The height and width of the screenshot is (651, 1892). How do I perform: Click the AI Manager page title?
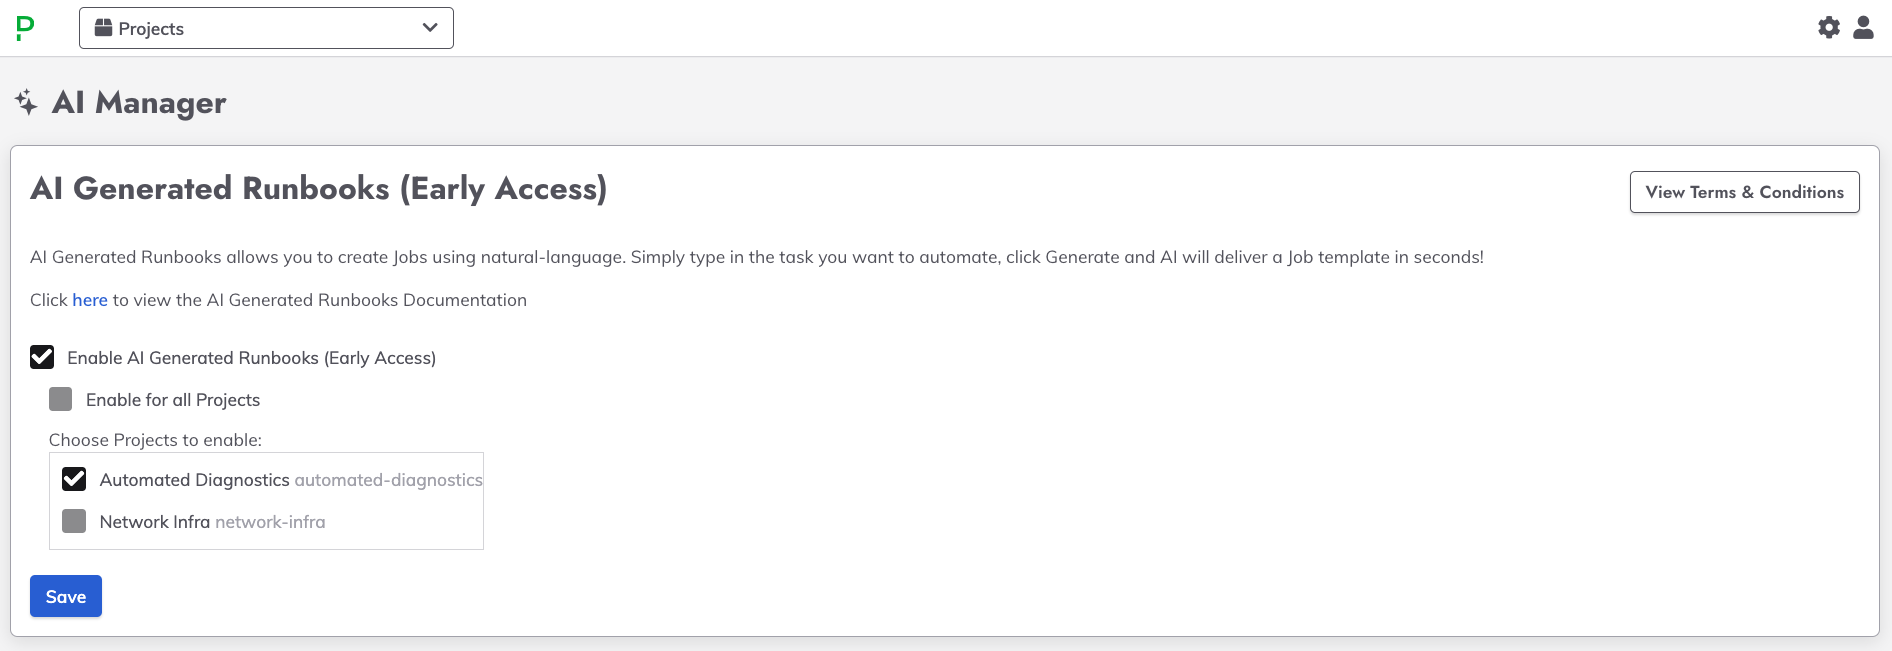coord(139,102)
